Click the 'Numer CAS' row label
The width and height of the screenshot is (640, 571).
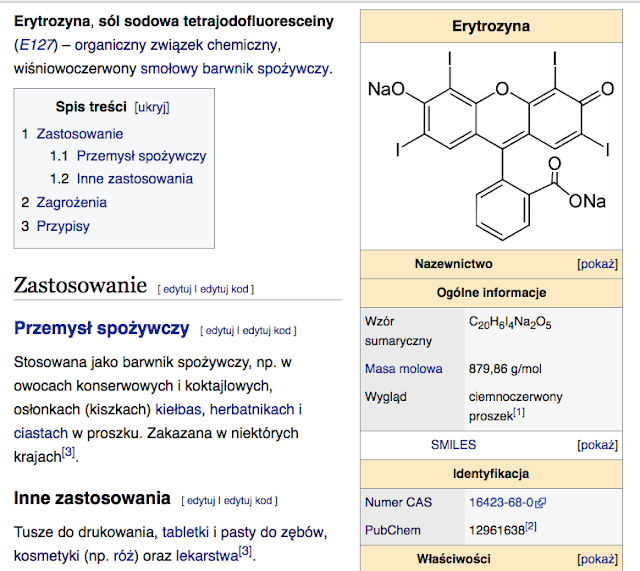[x=398, y=502]
